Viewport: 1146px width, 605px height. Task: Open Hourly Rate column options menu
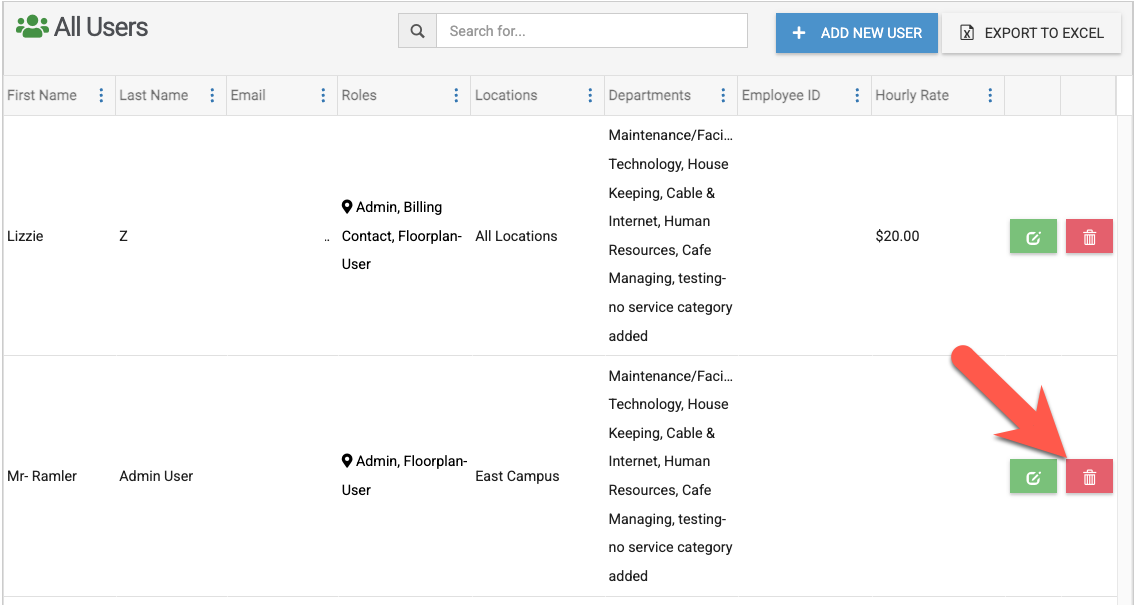tap(990, 96)
